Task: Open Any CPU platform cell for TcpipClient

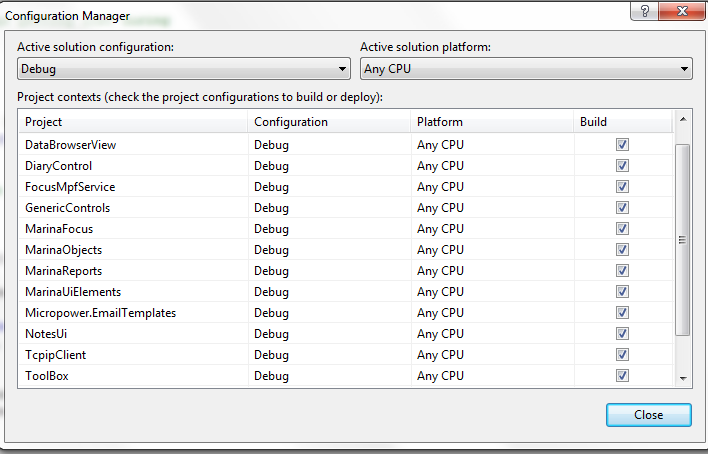Action: pyautogui.click(x=493, y=355)
